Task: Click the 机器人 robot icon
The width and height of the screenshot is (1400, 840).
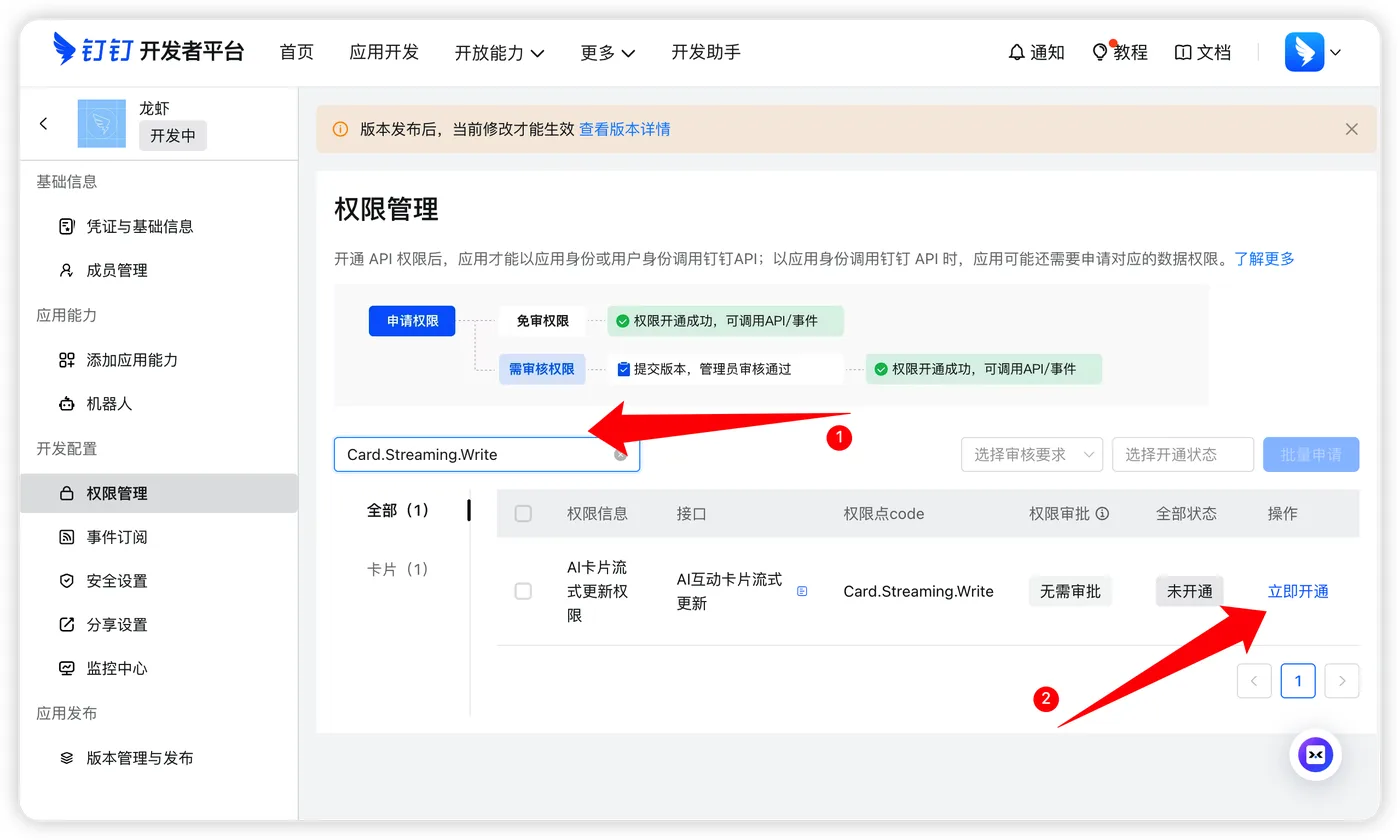Action: 67,404
